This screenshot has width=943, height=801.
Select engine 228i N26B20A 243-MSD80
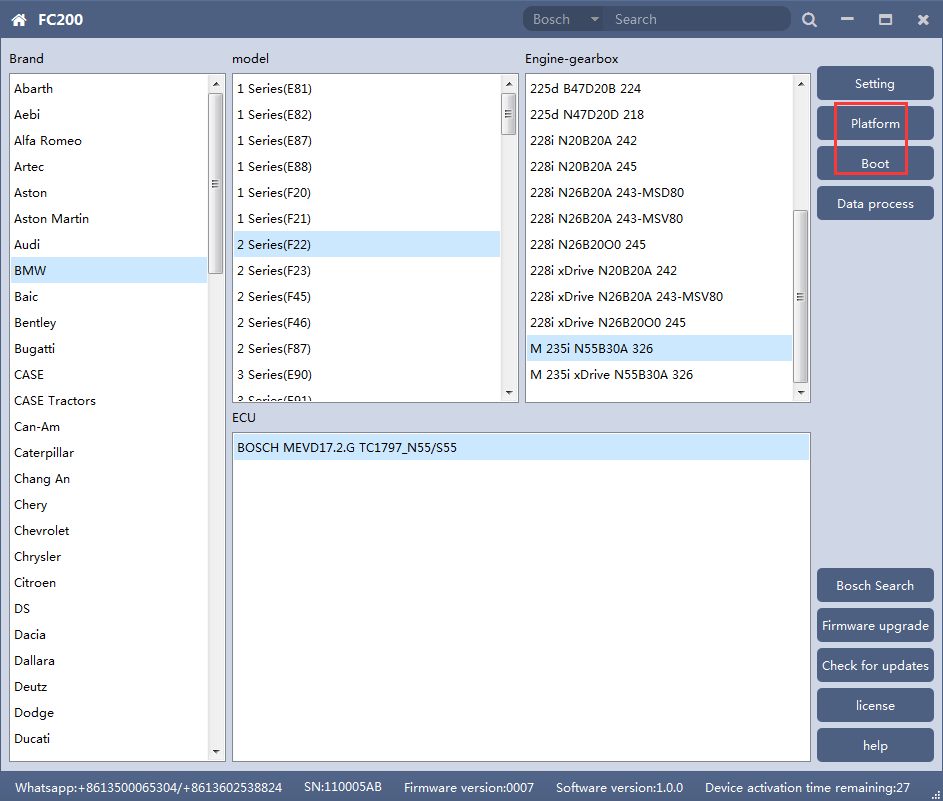pos(660,192)
